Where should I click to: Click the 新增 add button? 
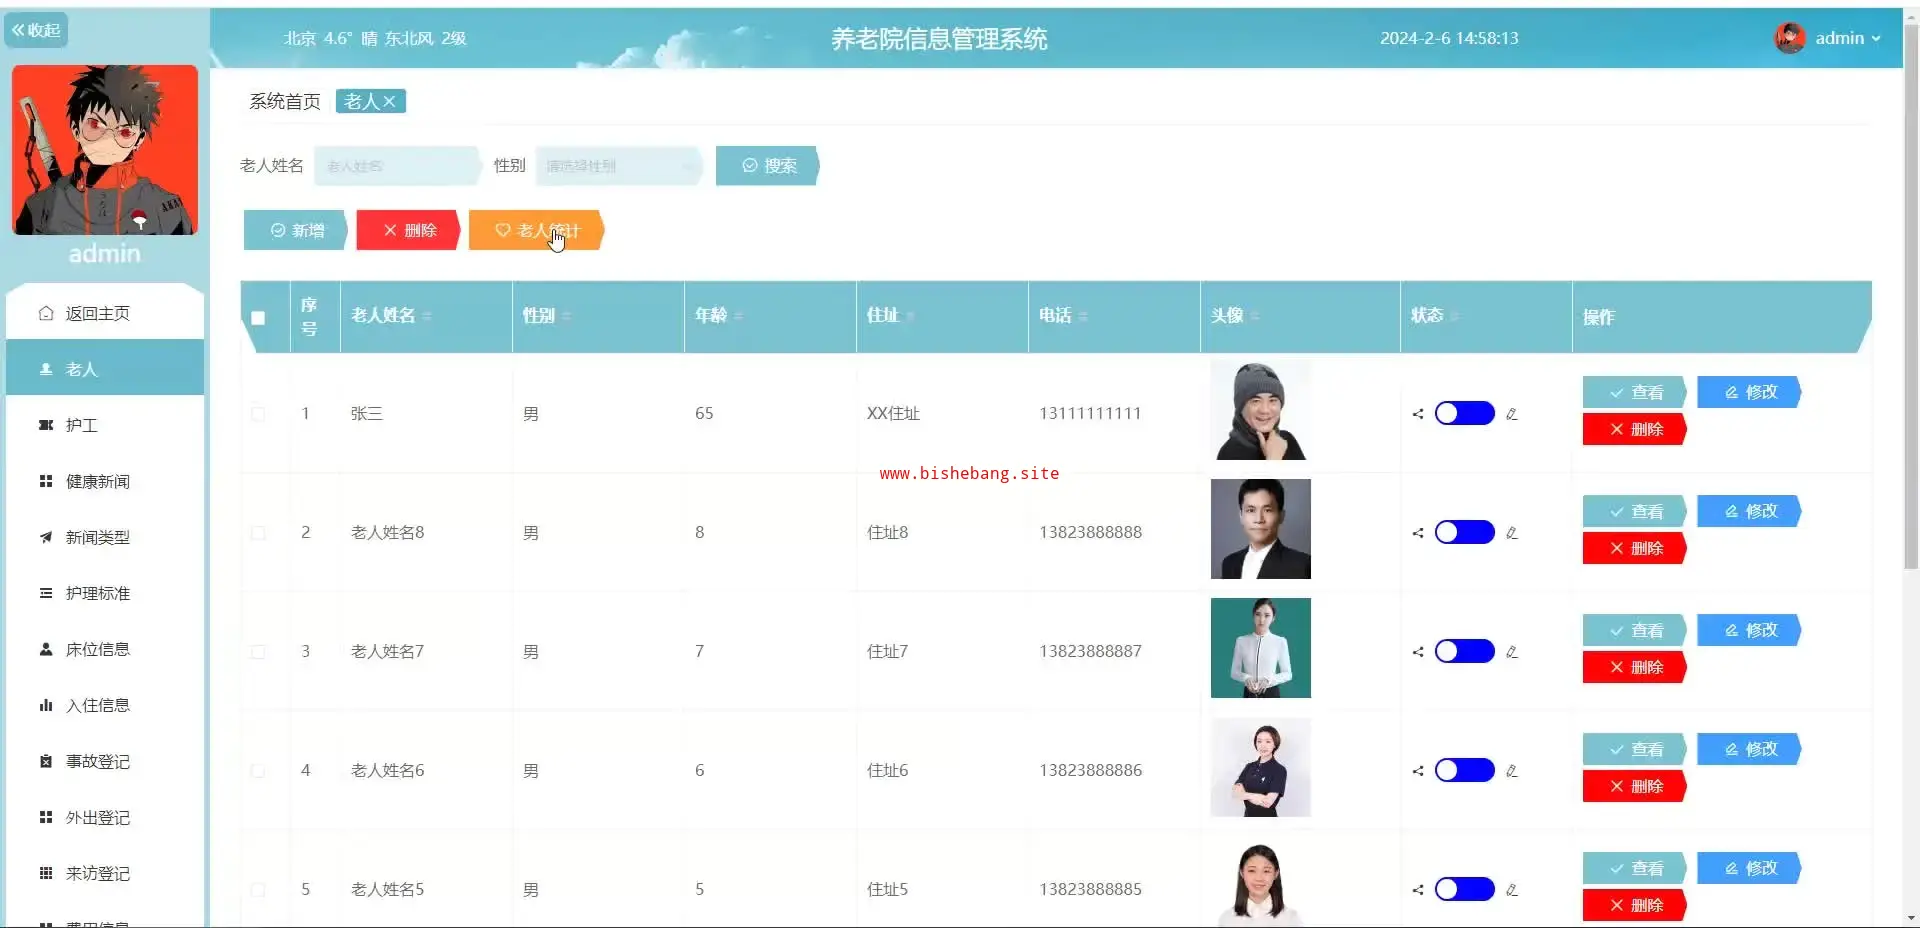(296, 230)
